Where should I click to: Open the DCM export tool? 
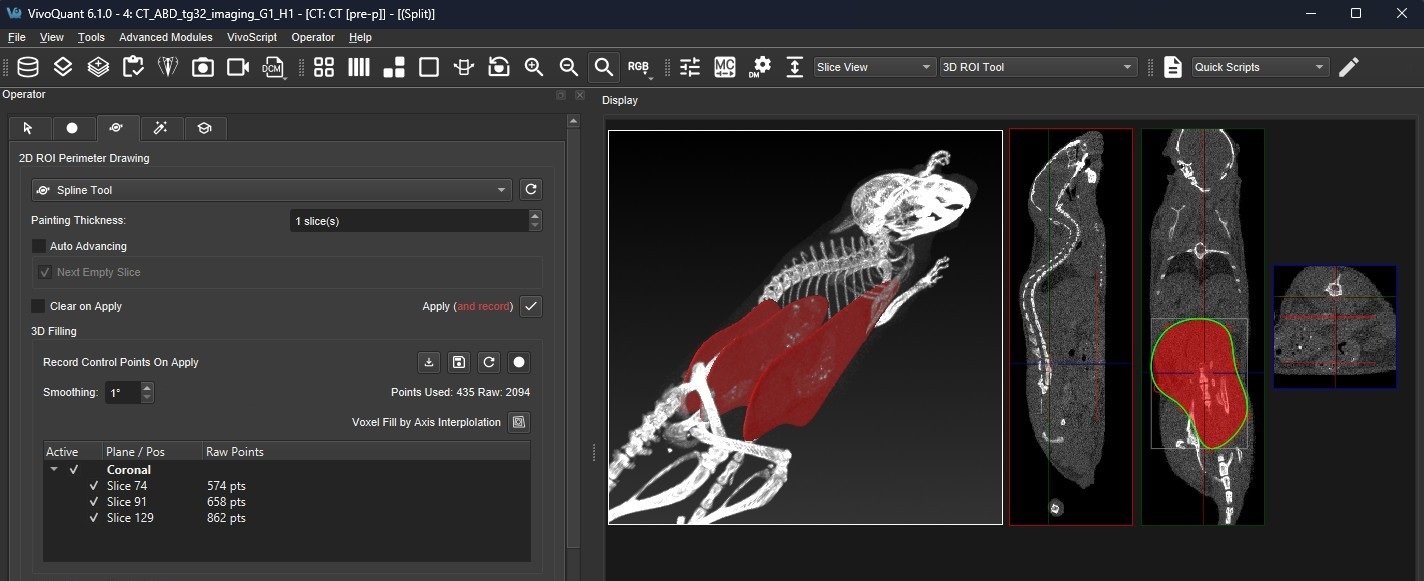(x=274, y=67)
